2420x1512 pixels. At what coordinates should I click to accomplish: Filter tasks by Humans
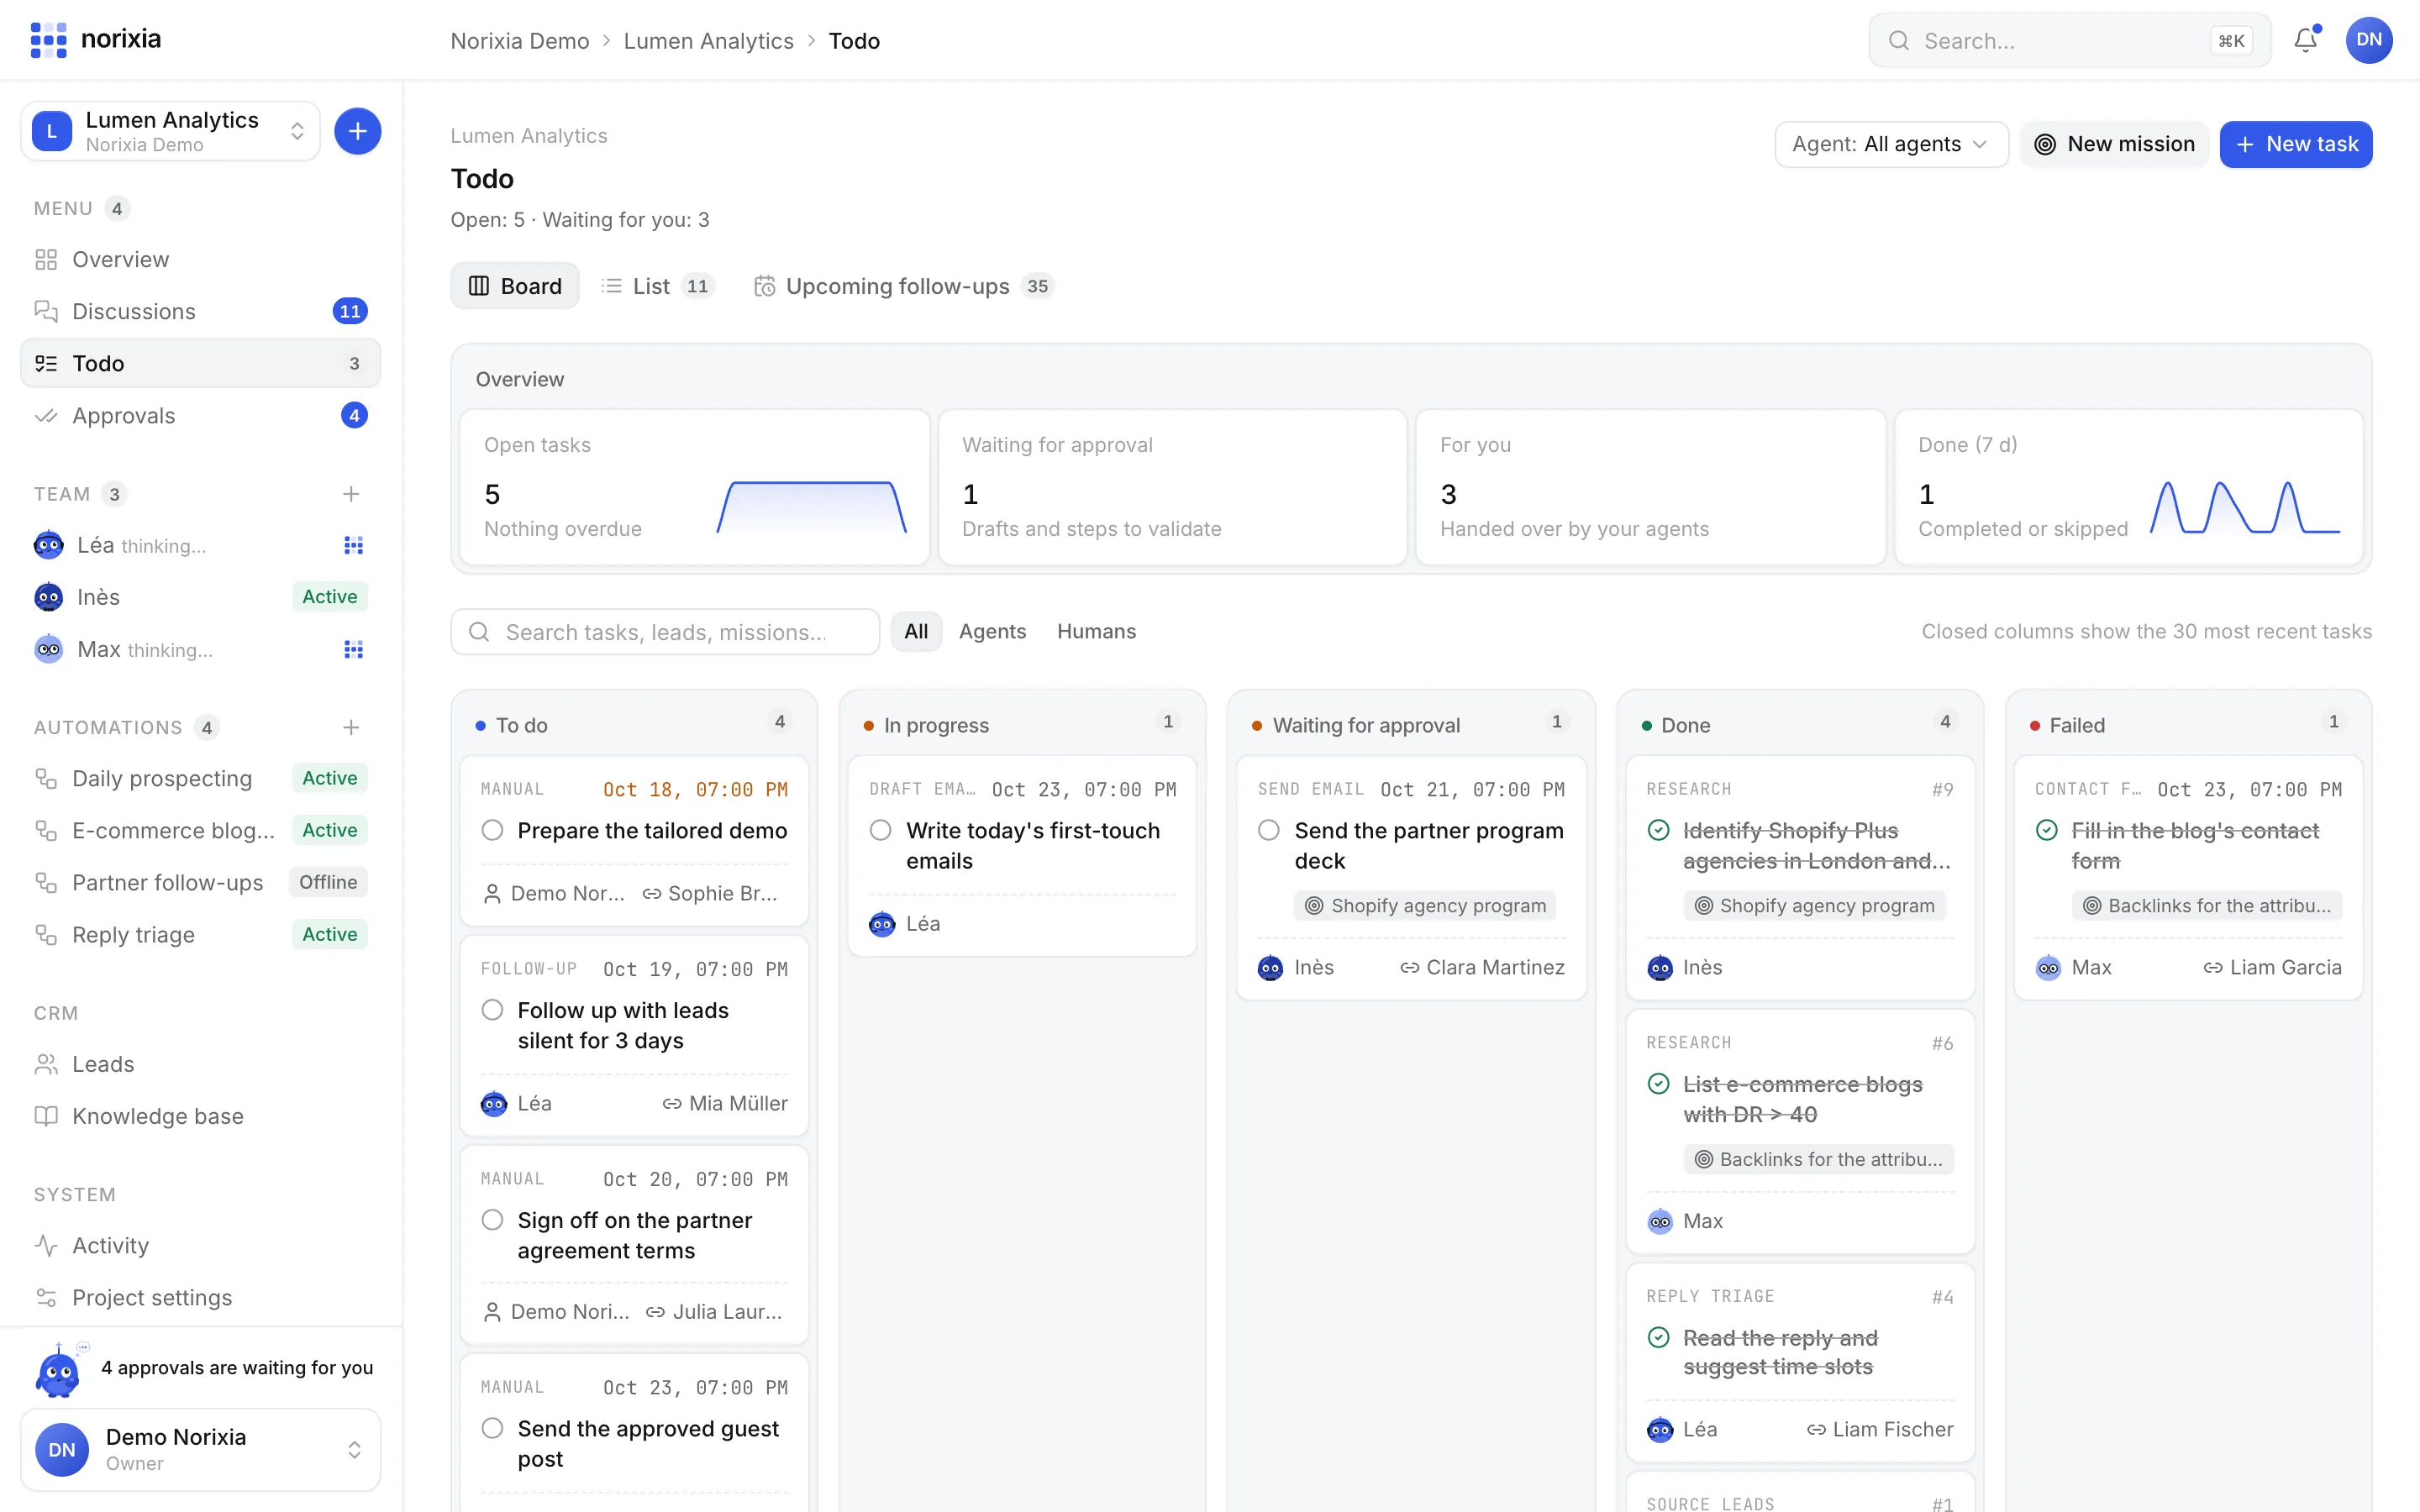click(1096, 631)
